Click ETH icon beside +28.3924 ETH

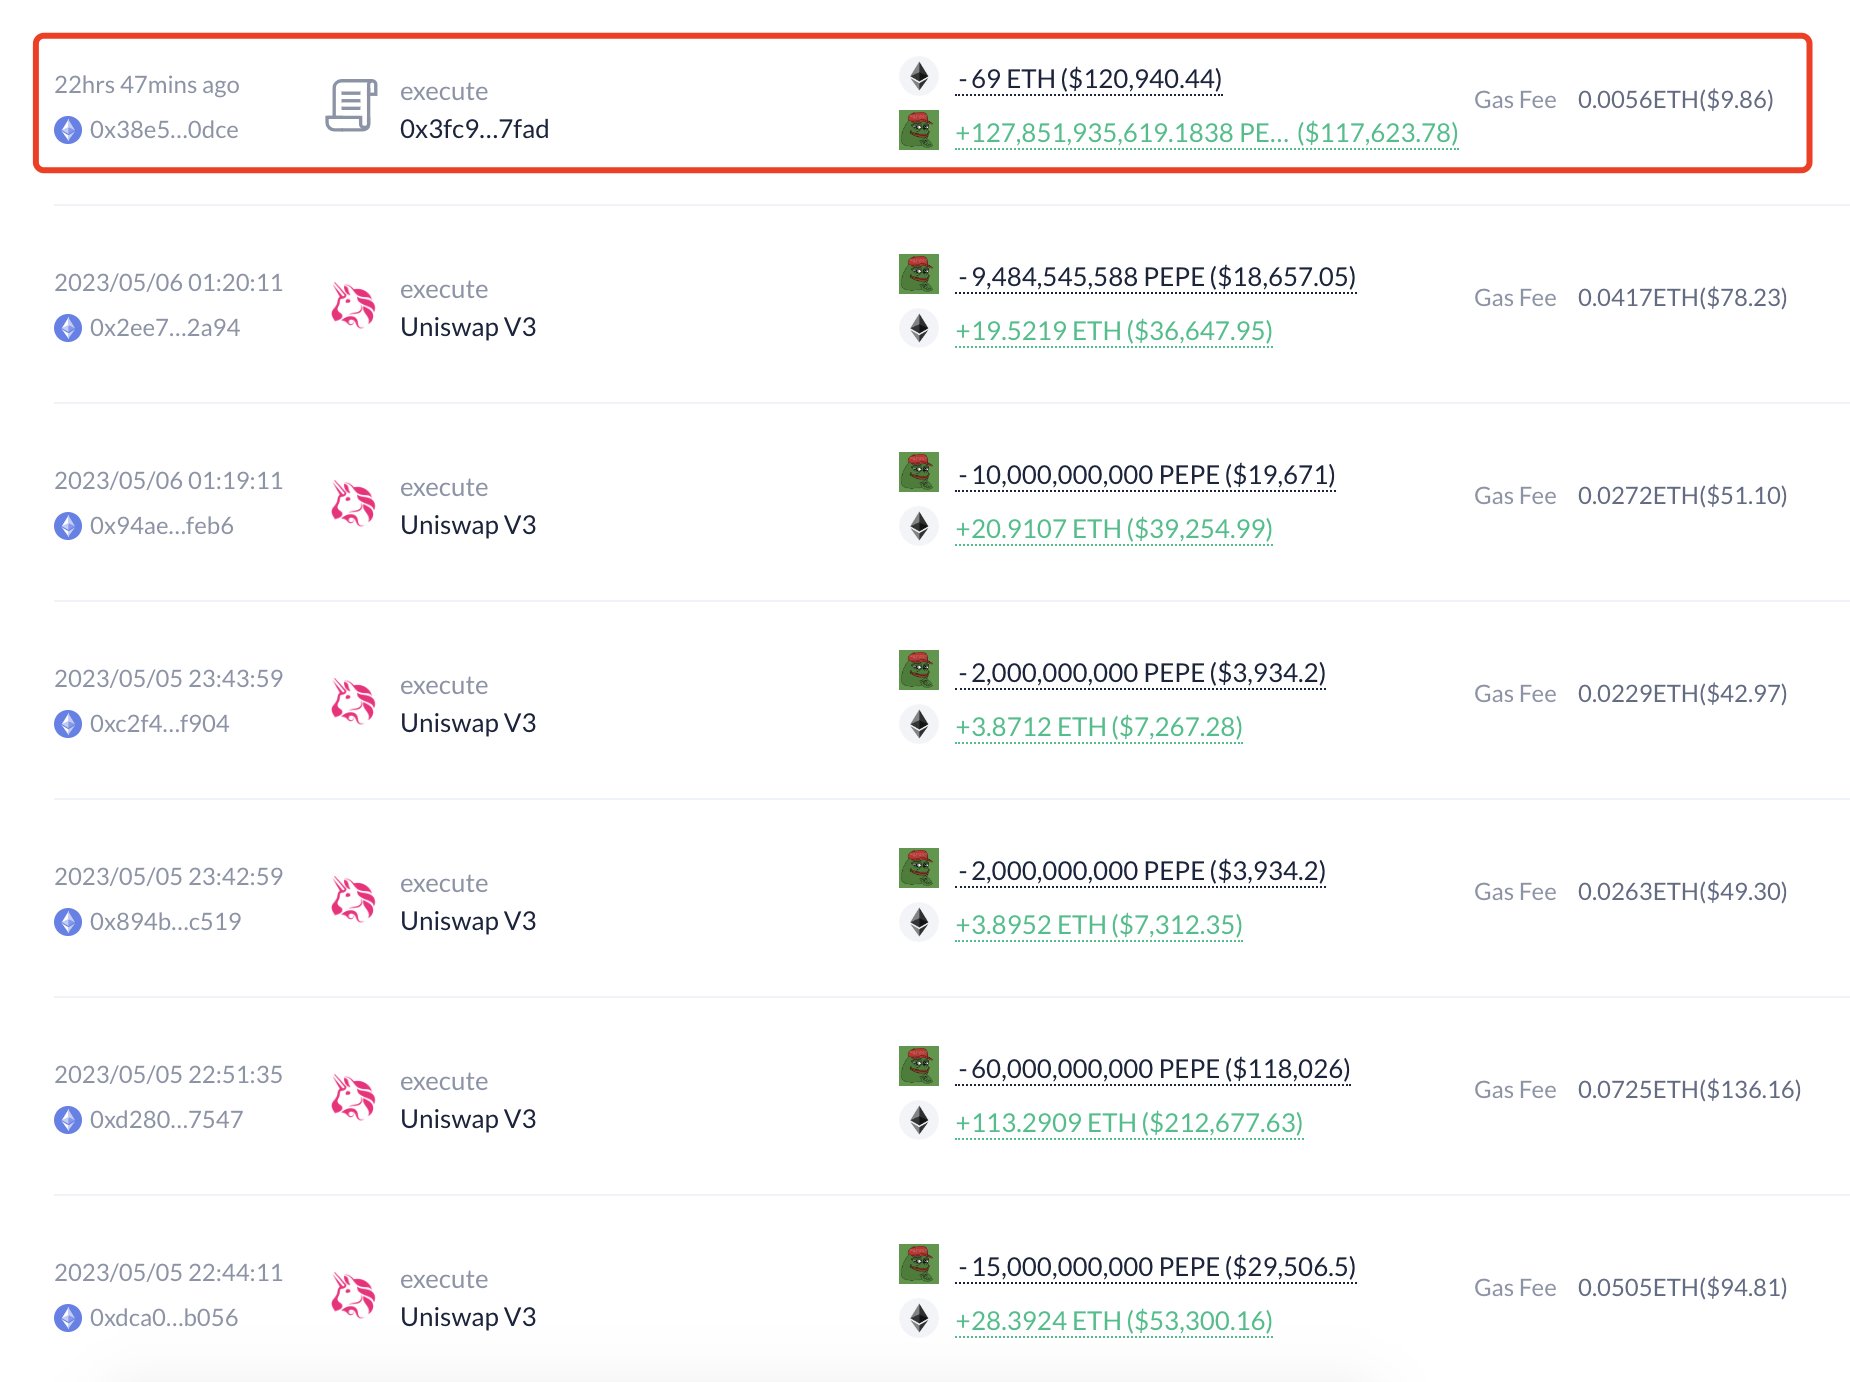coord(919,1318)
